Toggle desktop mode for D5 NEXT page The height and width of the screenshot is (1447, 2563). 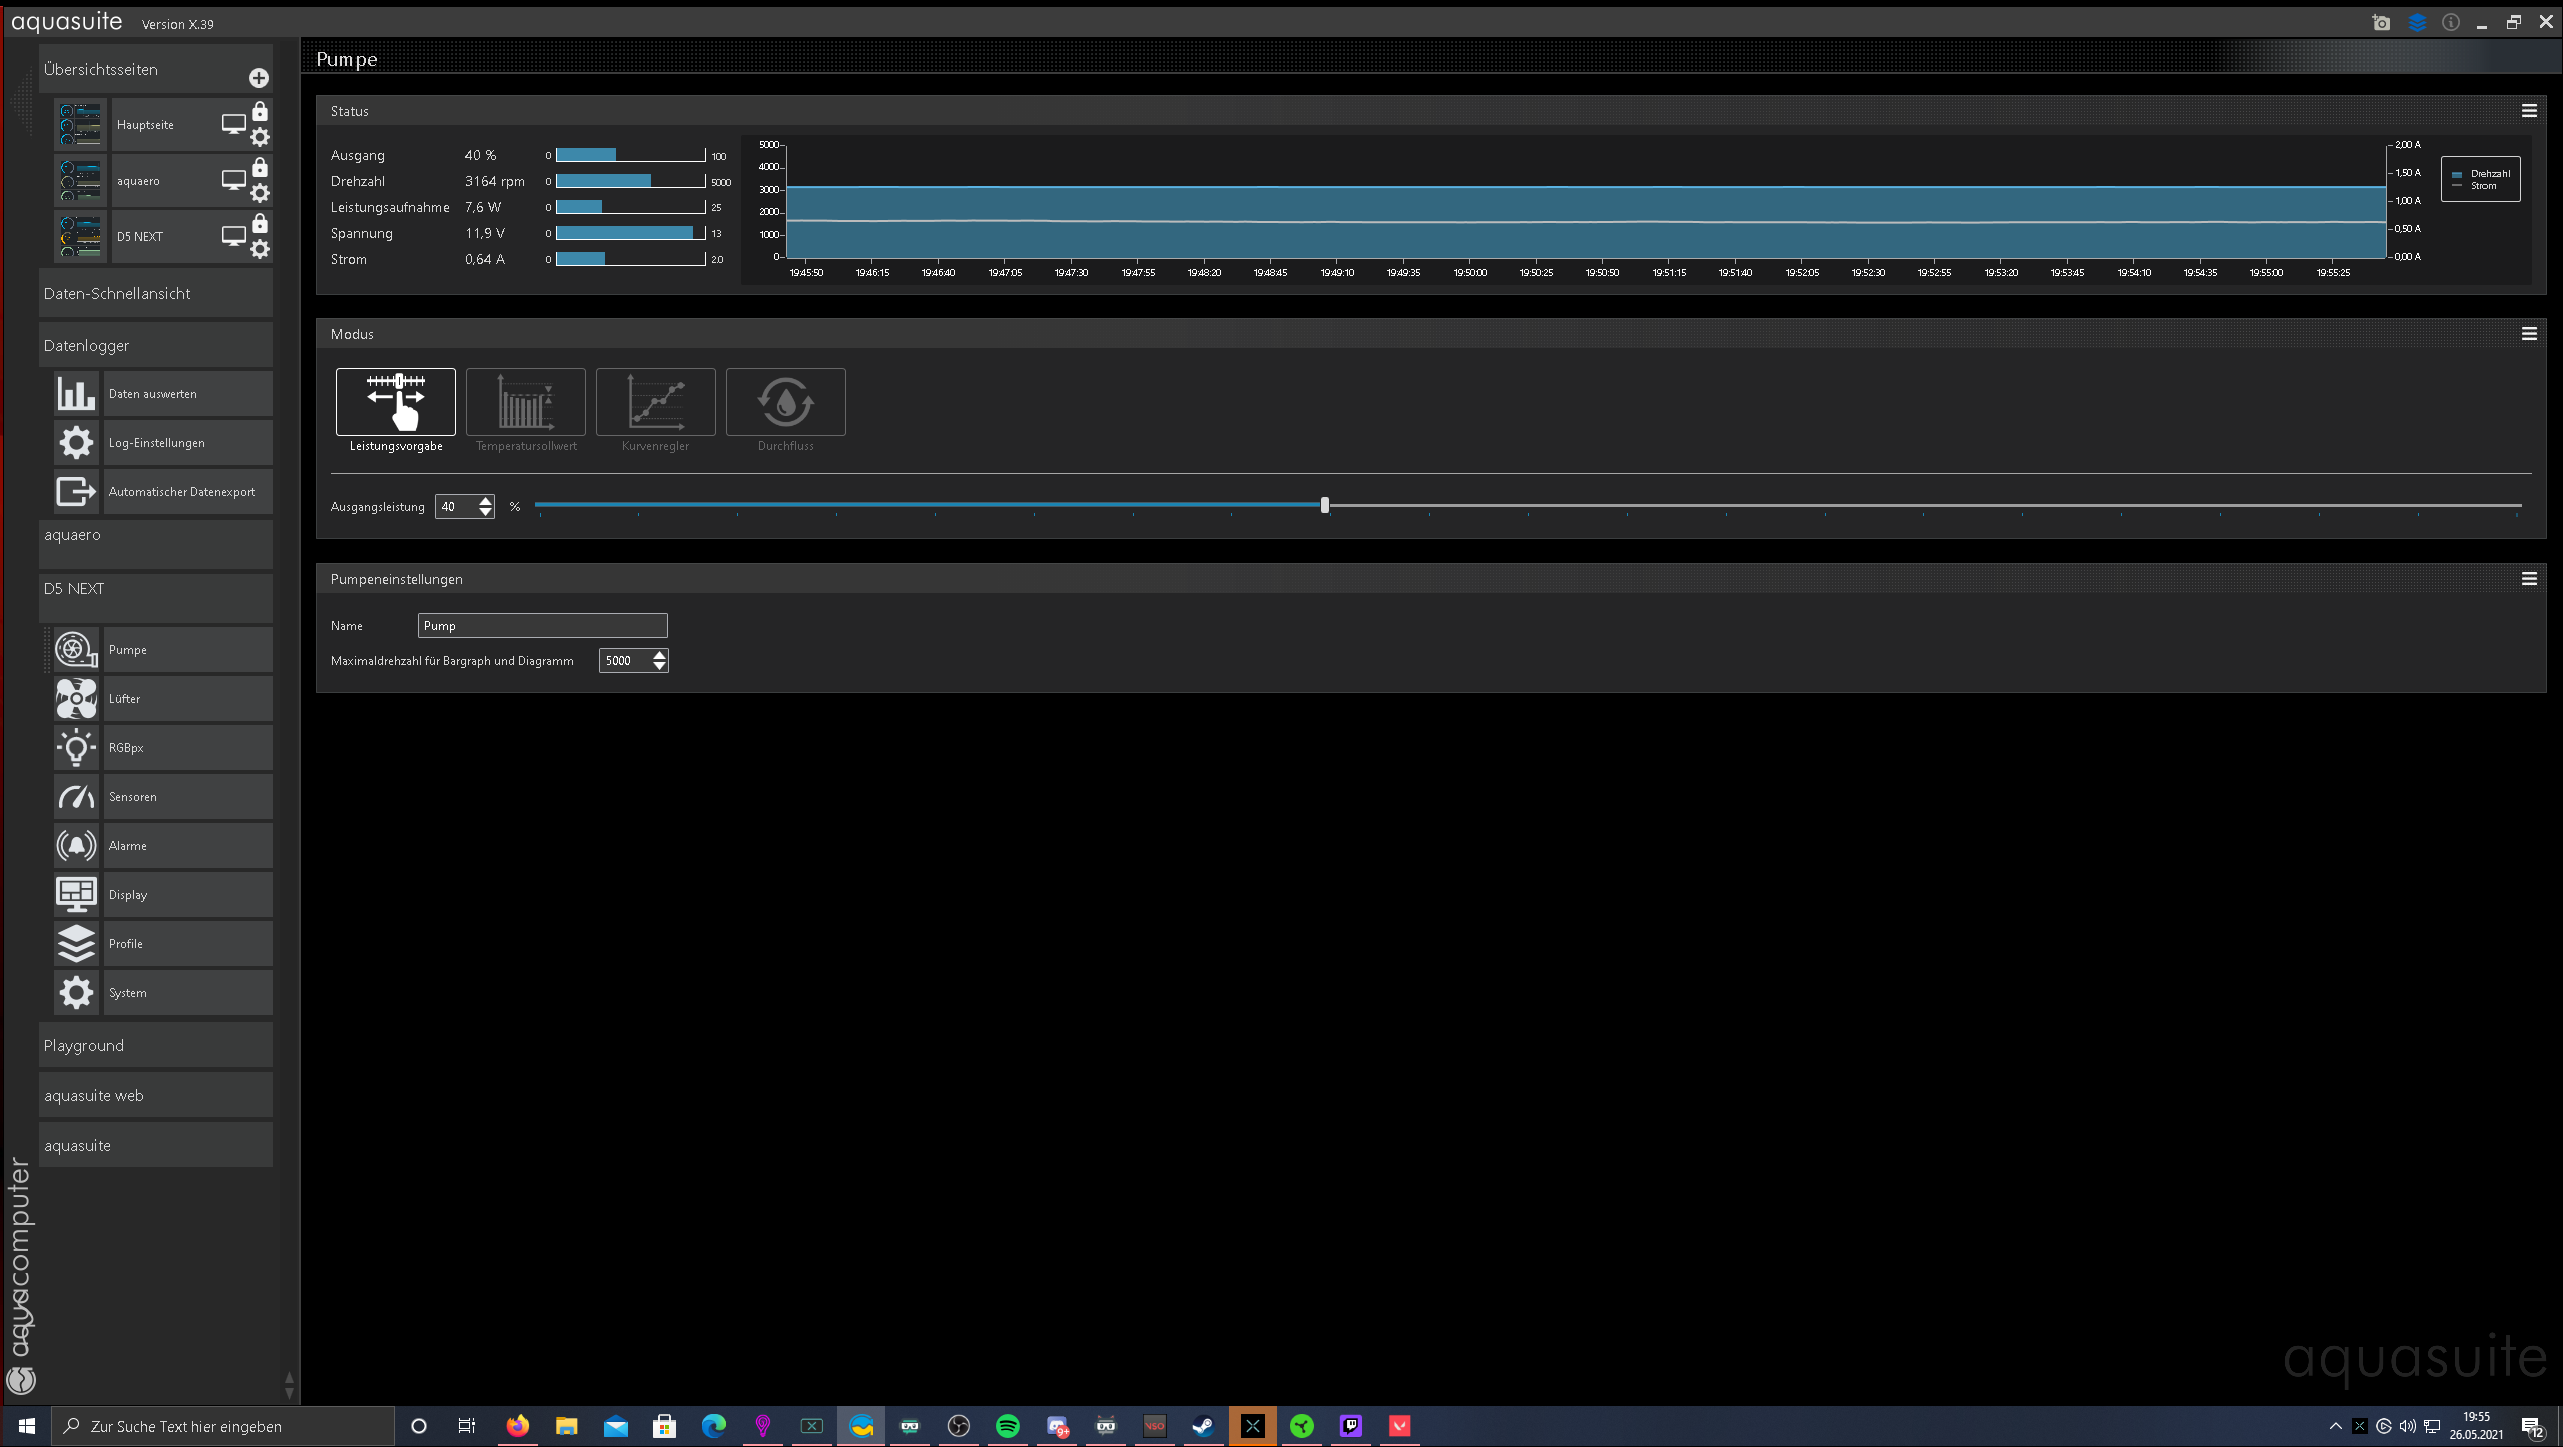[x=233, y=236]
